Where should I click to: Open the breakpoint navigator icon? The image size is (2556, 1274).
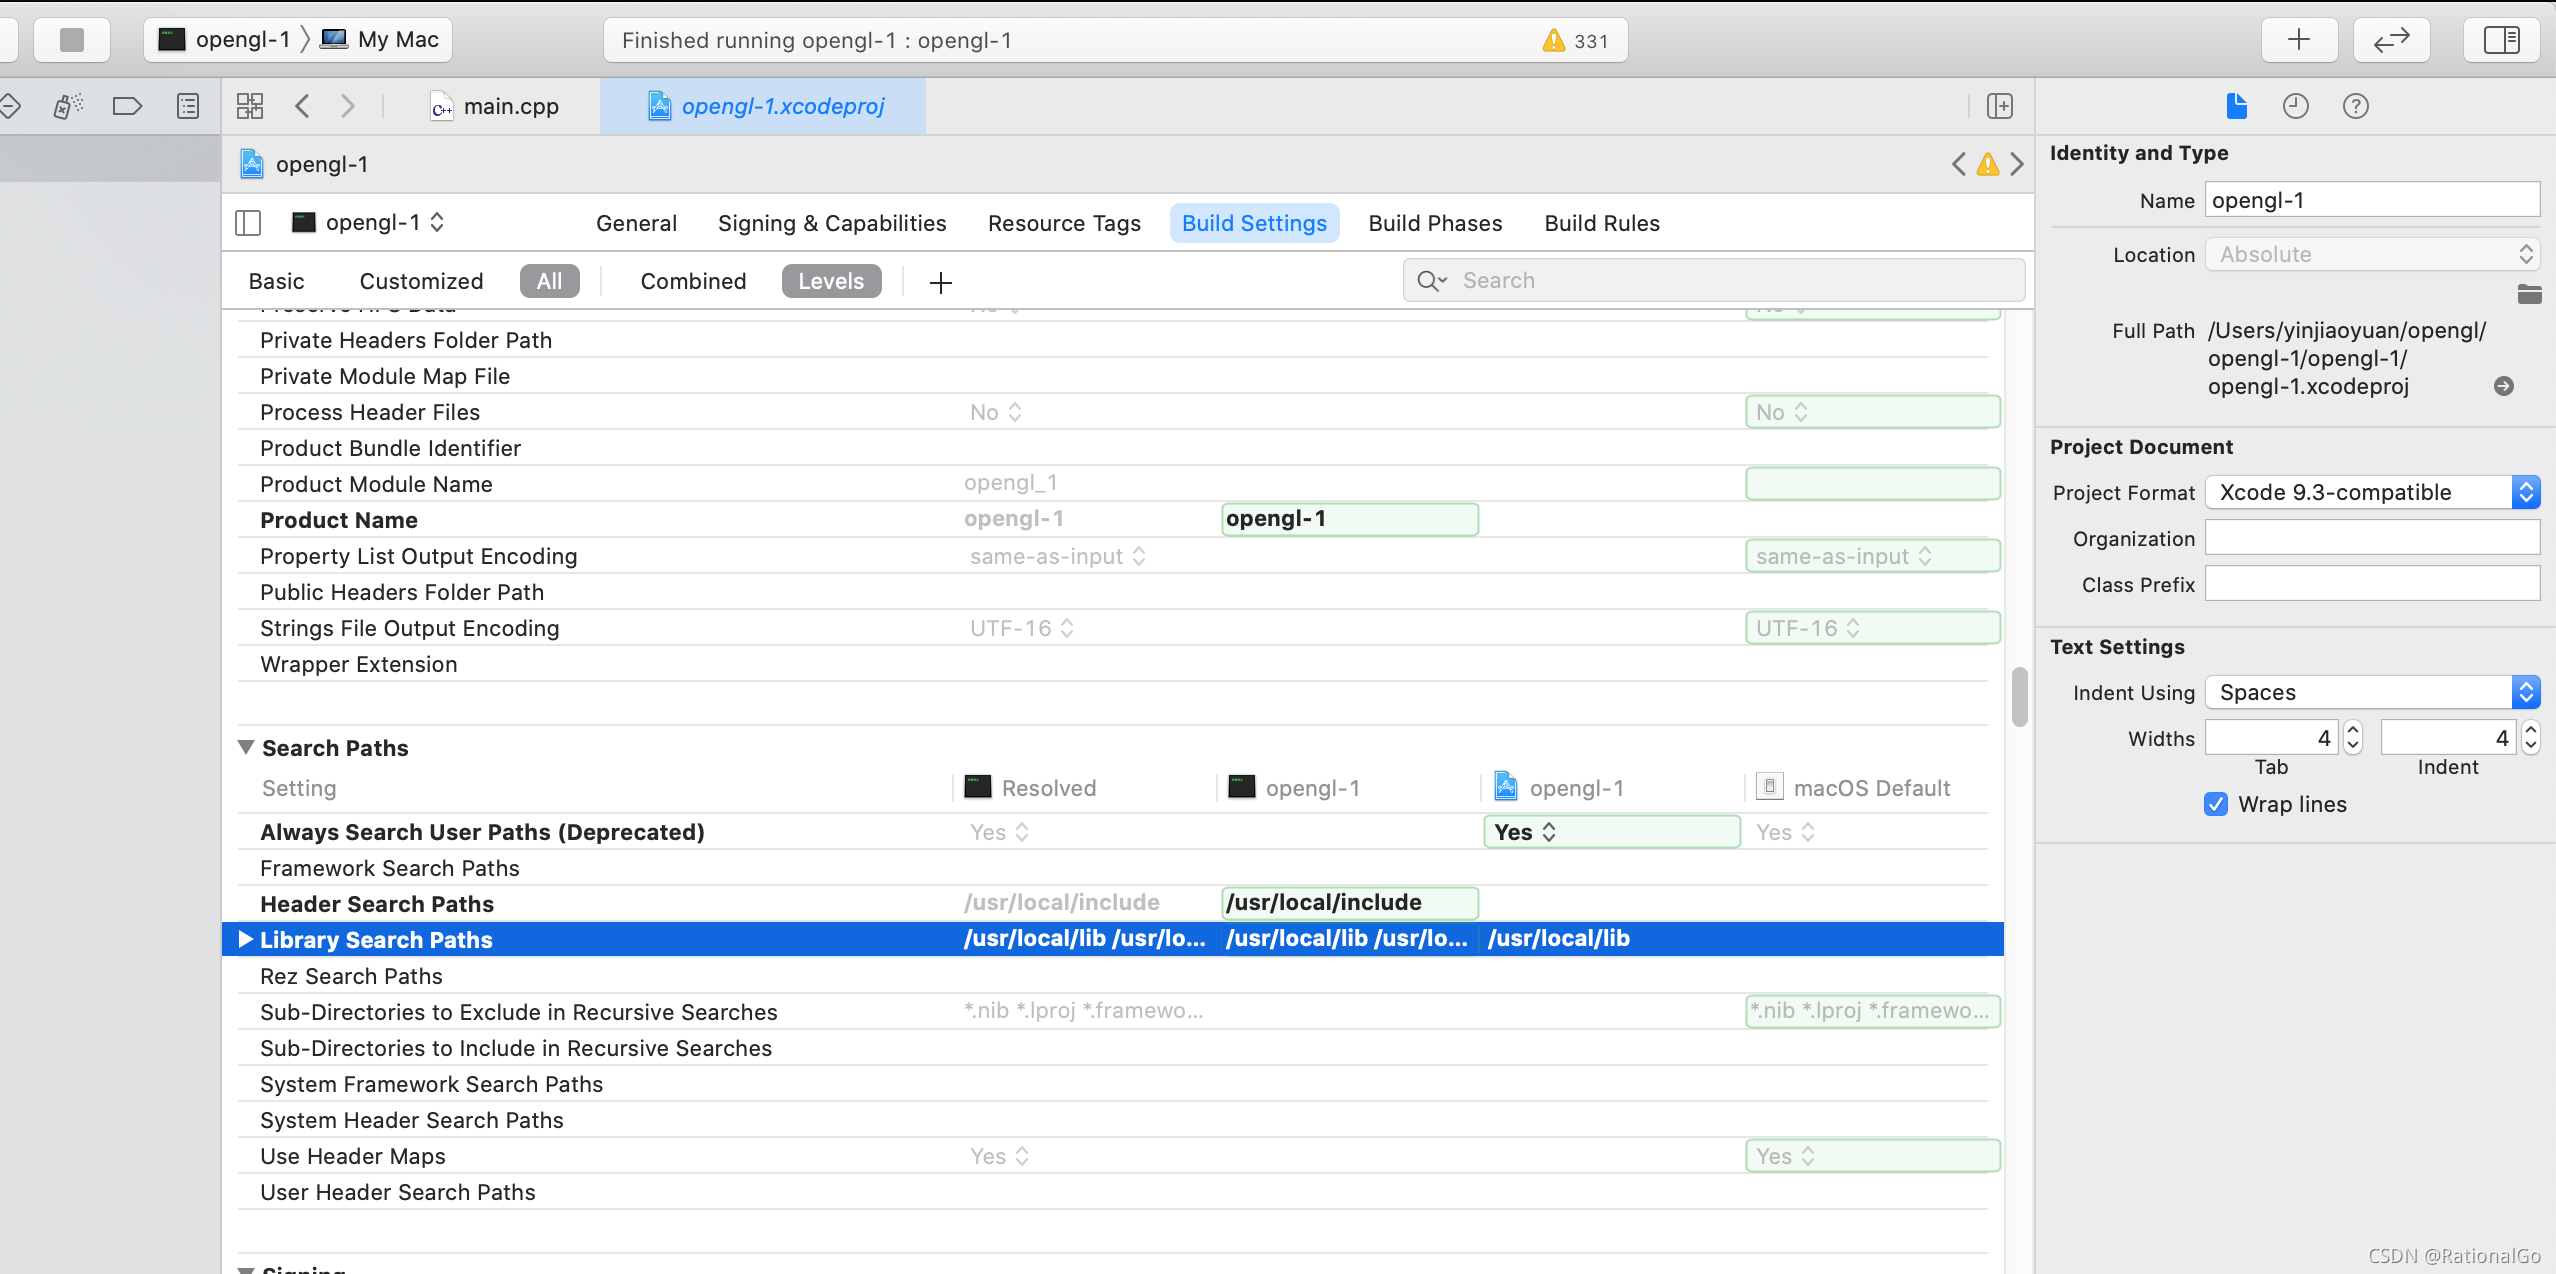127,106
